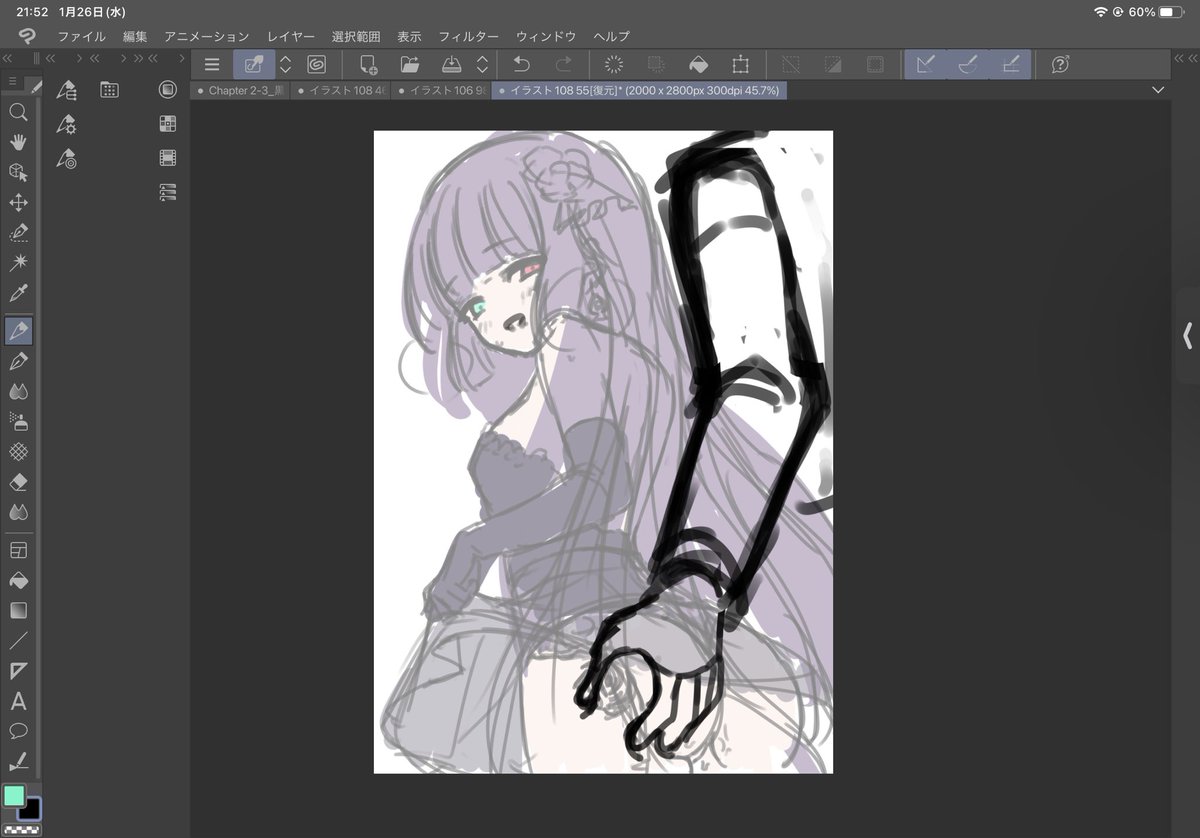Select the Figure straight line tool
This screenshot has height=838, width=1200.
tap(18, 640)
